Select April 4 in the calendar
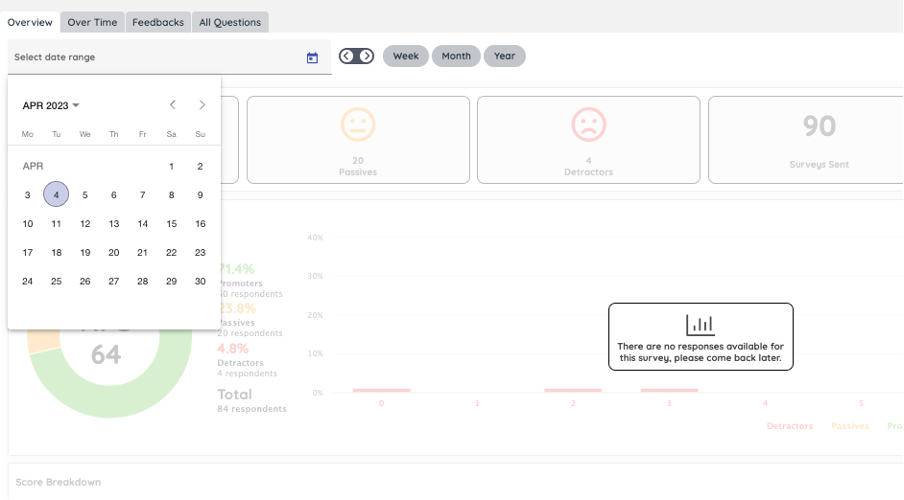The image size is (904, 500). (x=56, y=195)
